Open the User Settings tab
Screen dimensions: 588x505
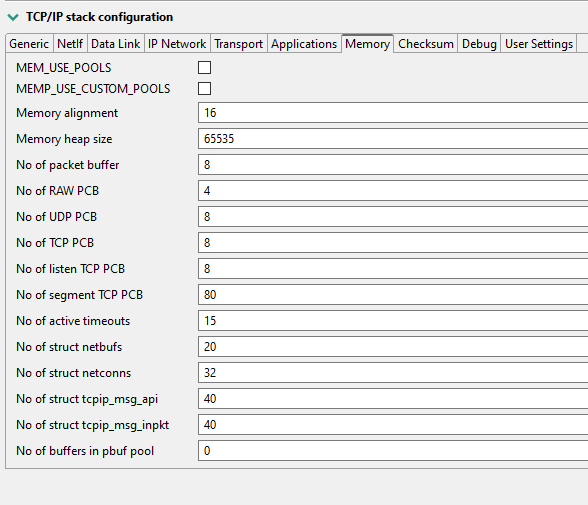(x=539, y=44)
